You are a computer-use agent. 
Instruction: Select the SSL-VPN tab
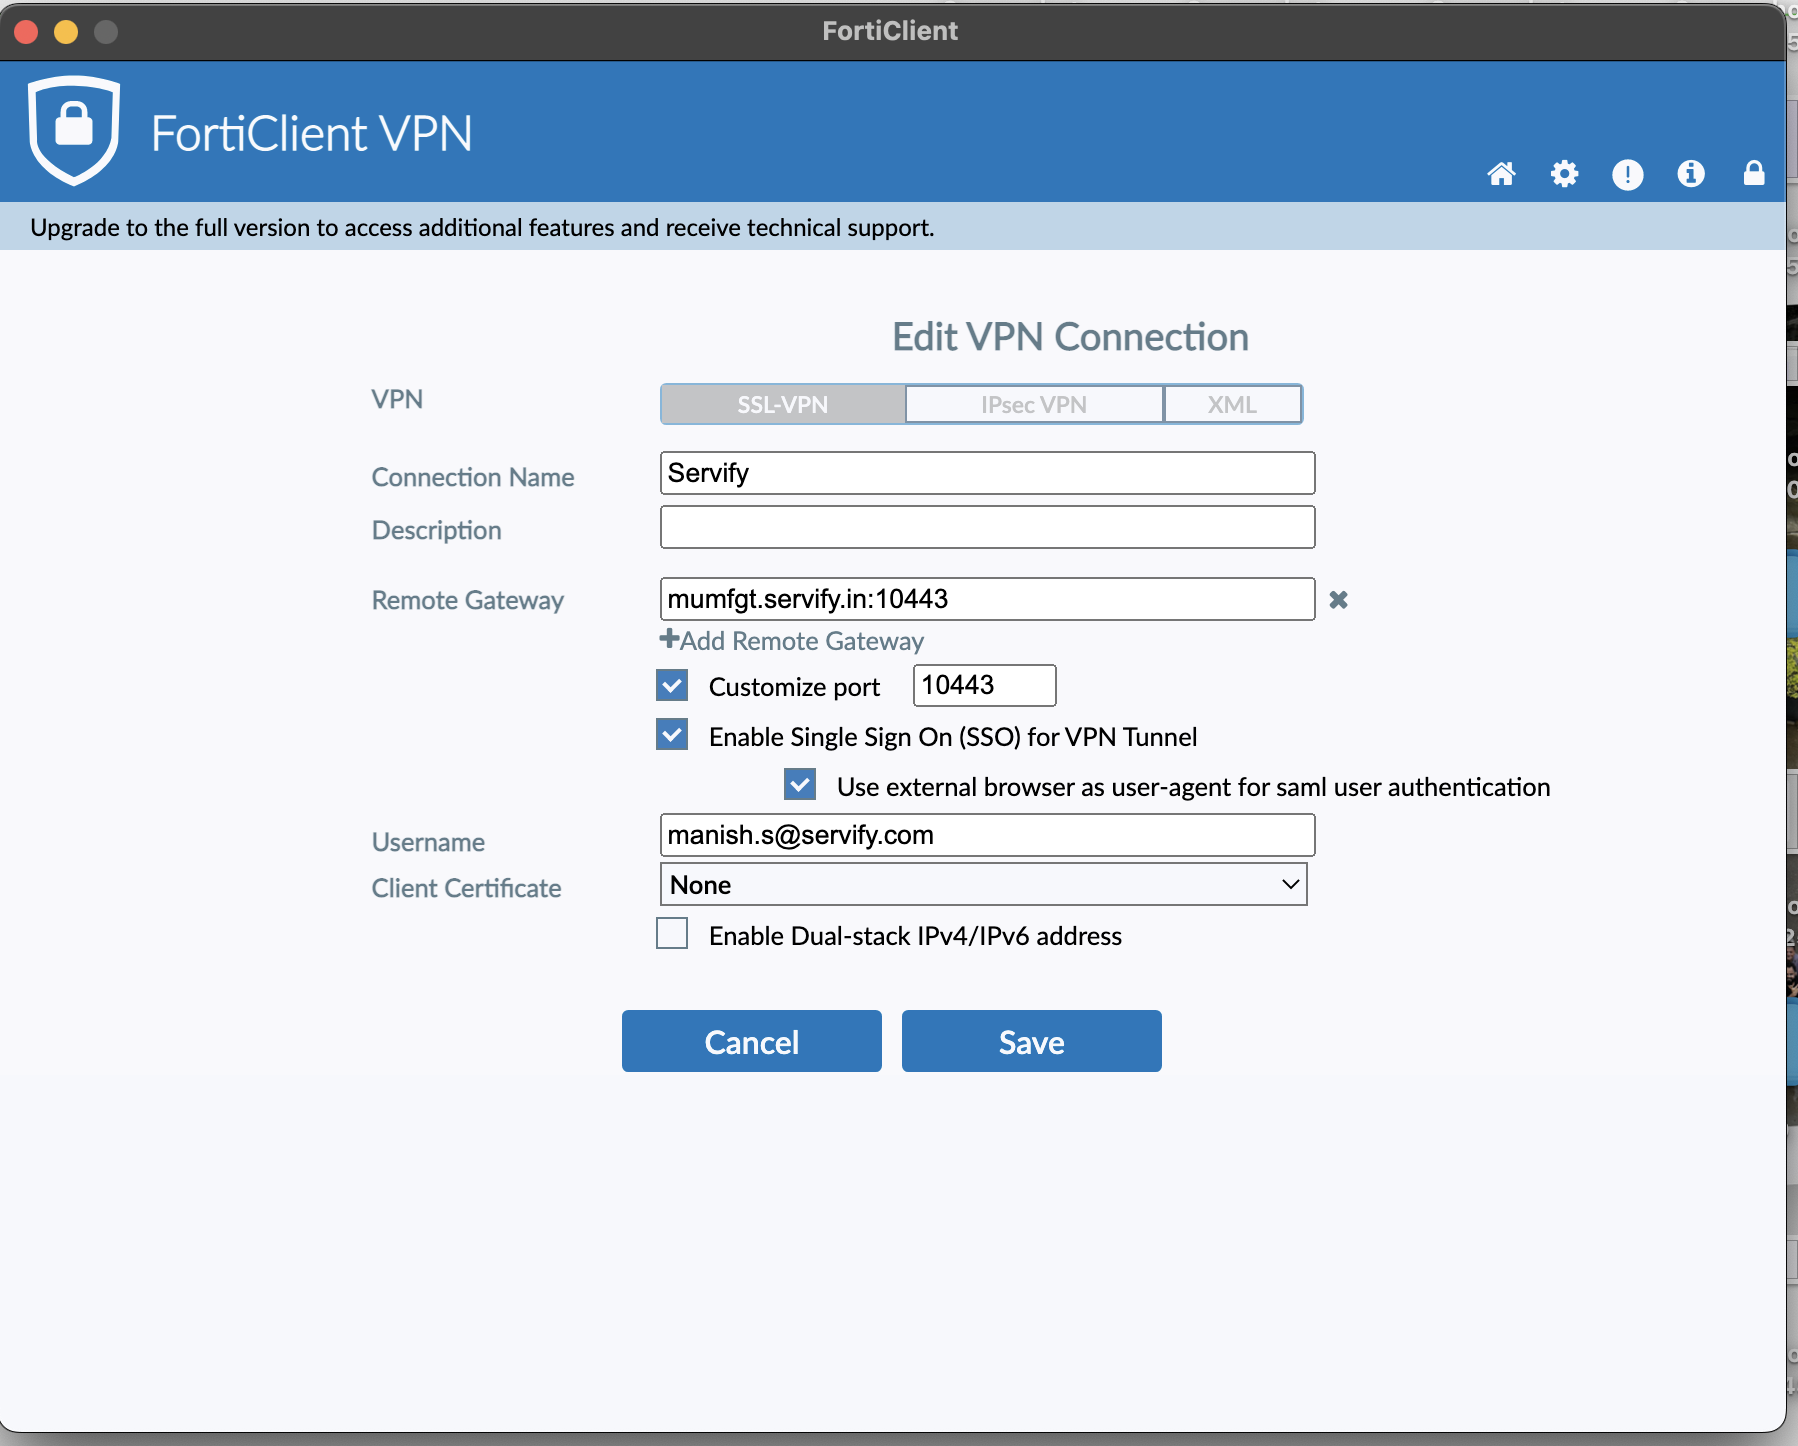pyautogui.click(x=783, y=405)
